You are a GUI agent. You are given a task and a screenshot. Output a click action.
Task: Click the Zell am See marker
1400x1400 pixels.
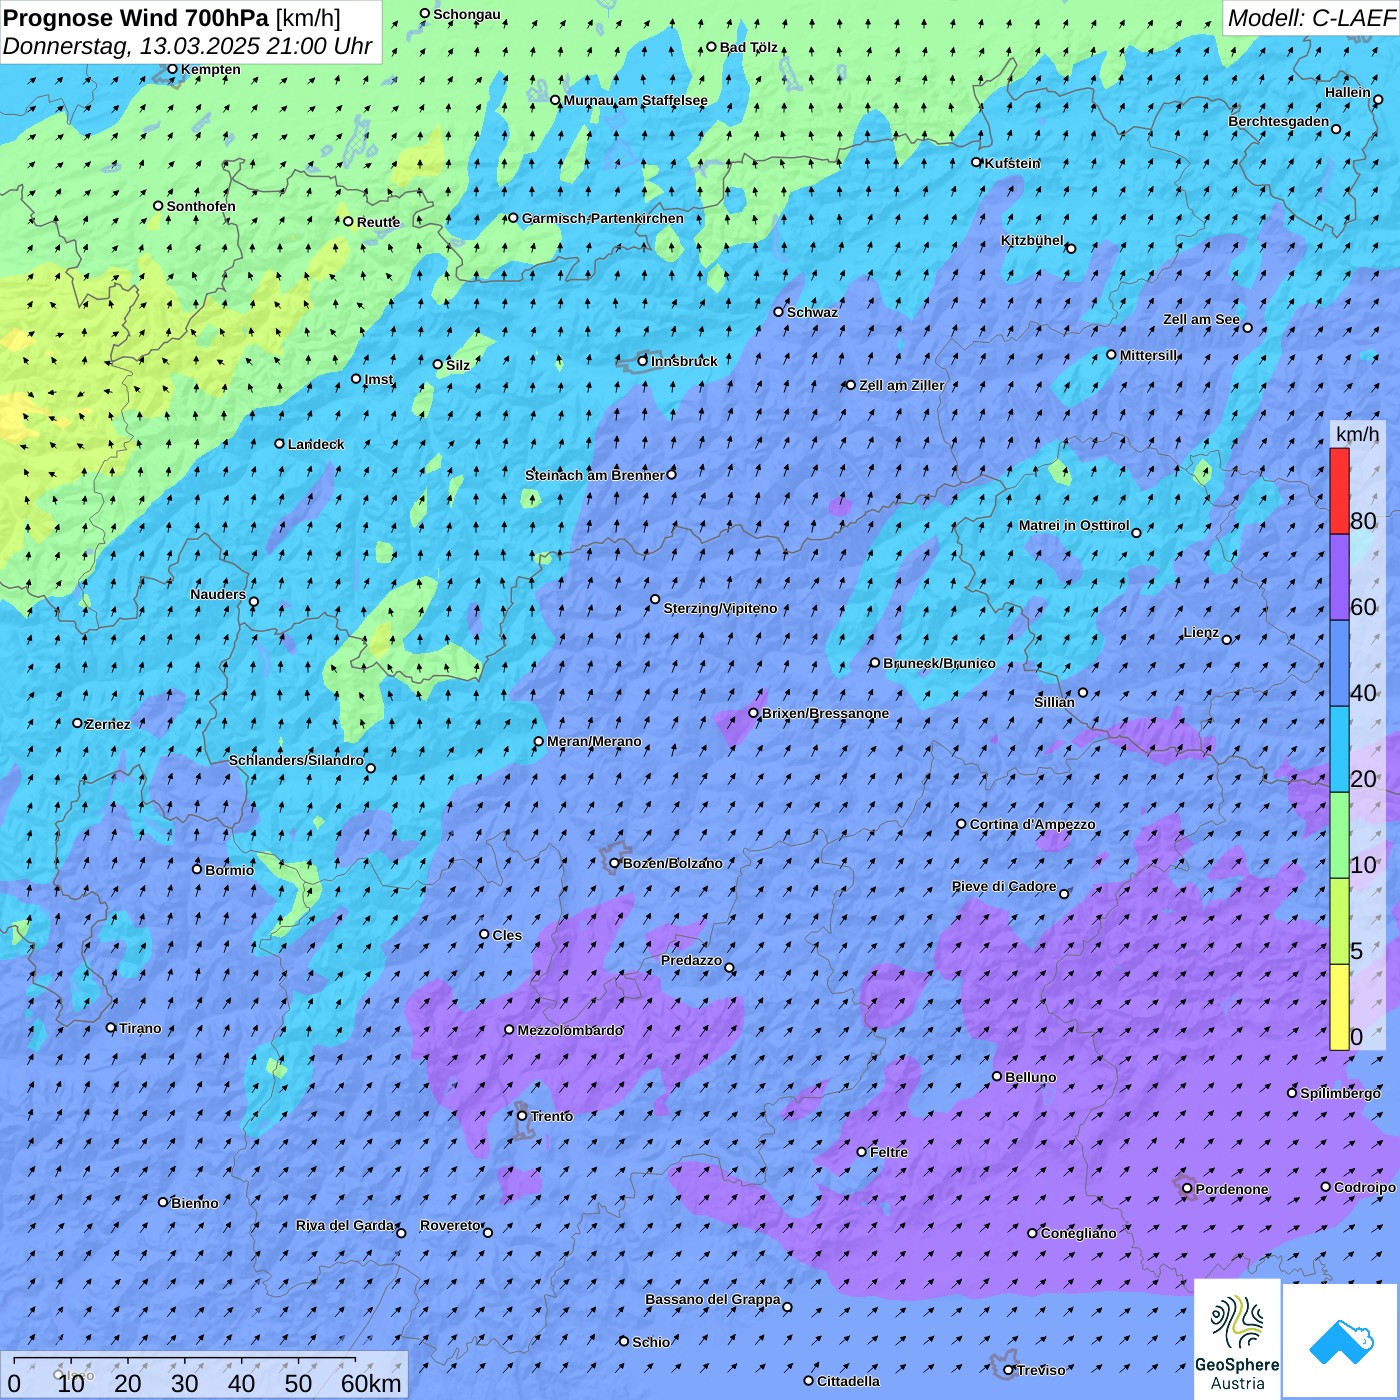[1247, 327]
